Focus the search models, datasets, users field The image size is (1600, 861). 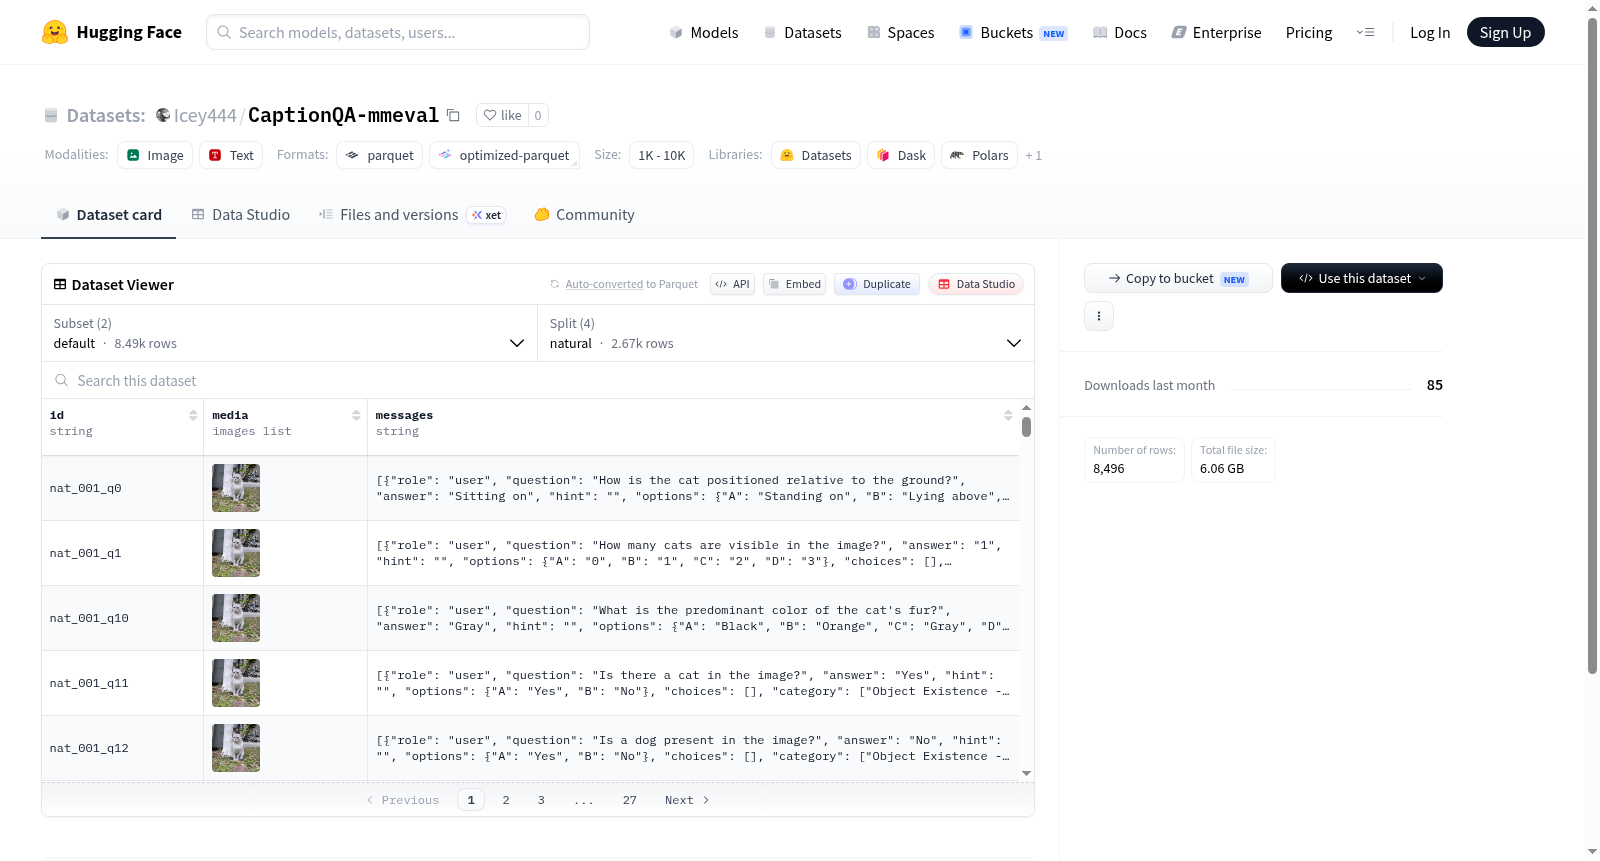398,32
